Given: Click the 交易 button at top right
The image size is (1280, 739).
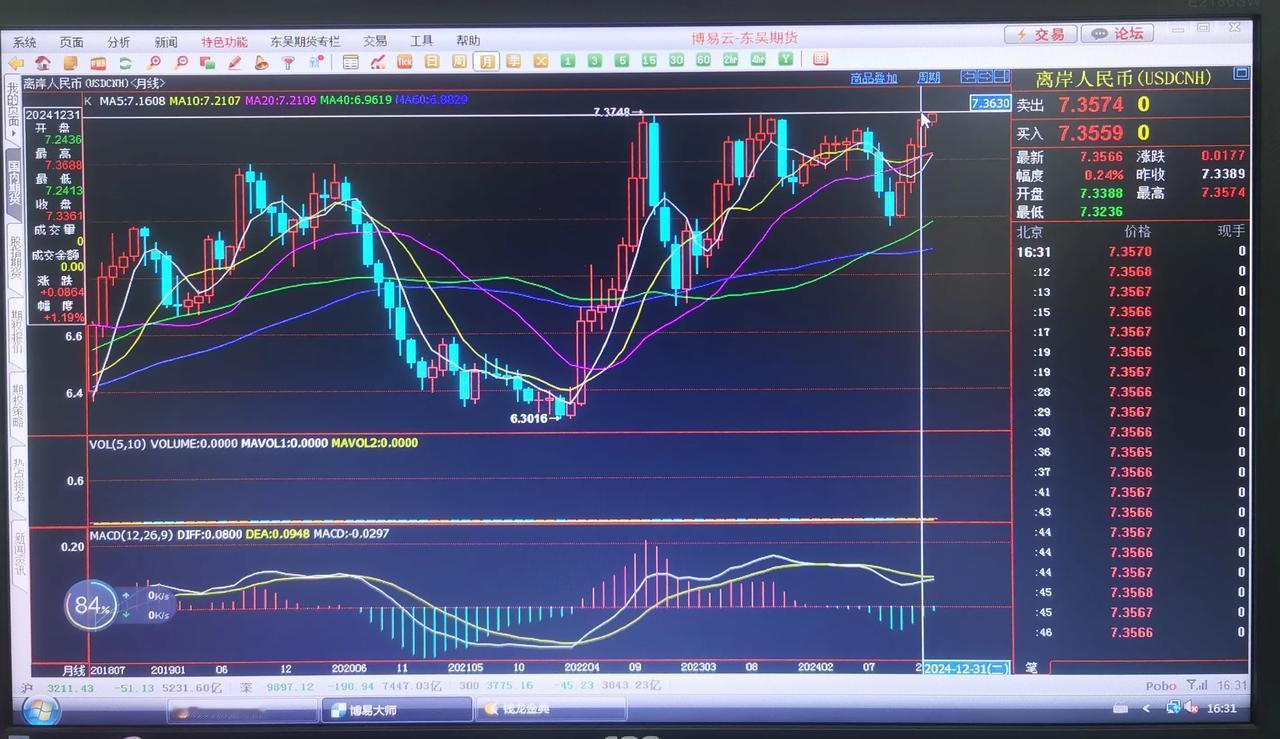Looking at the screenshot, I should click(x=1040, y=34).
